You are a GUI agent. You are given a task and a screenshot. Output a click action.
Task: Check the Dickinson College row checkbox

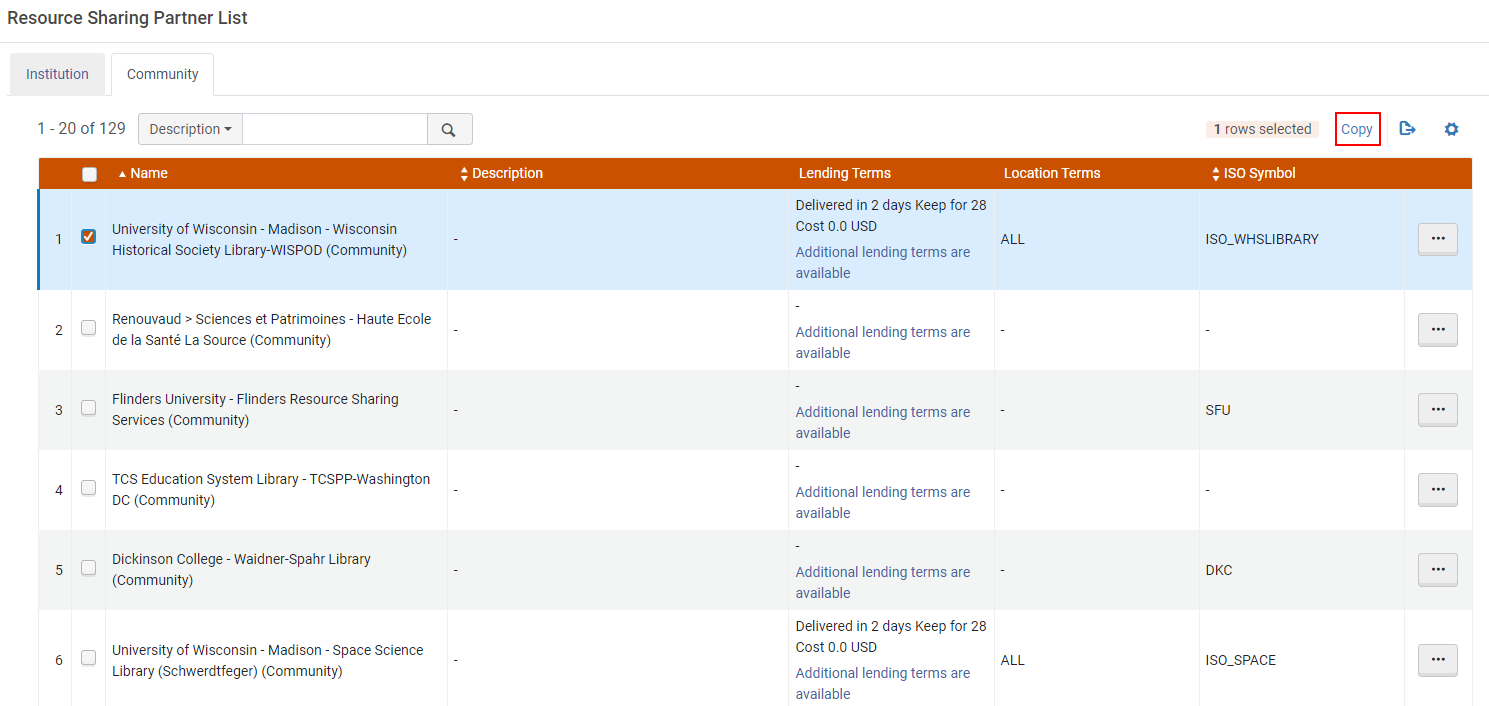[89, 567]
